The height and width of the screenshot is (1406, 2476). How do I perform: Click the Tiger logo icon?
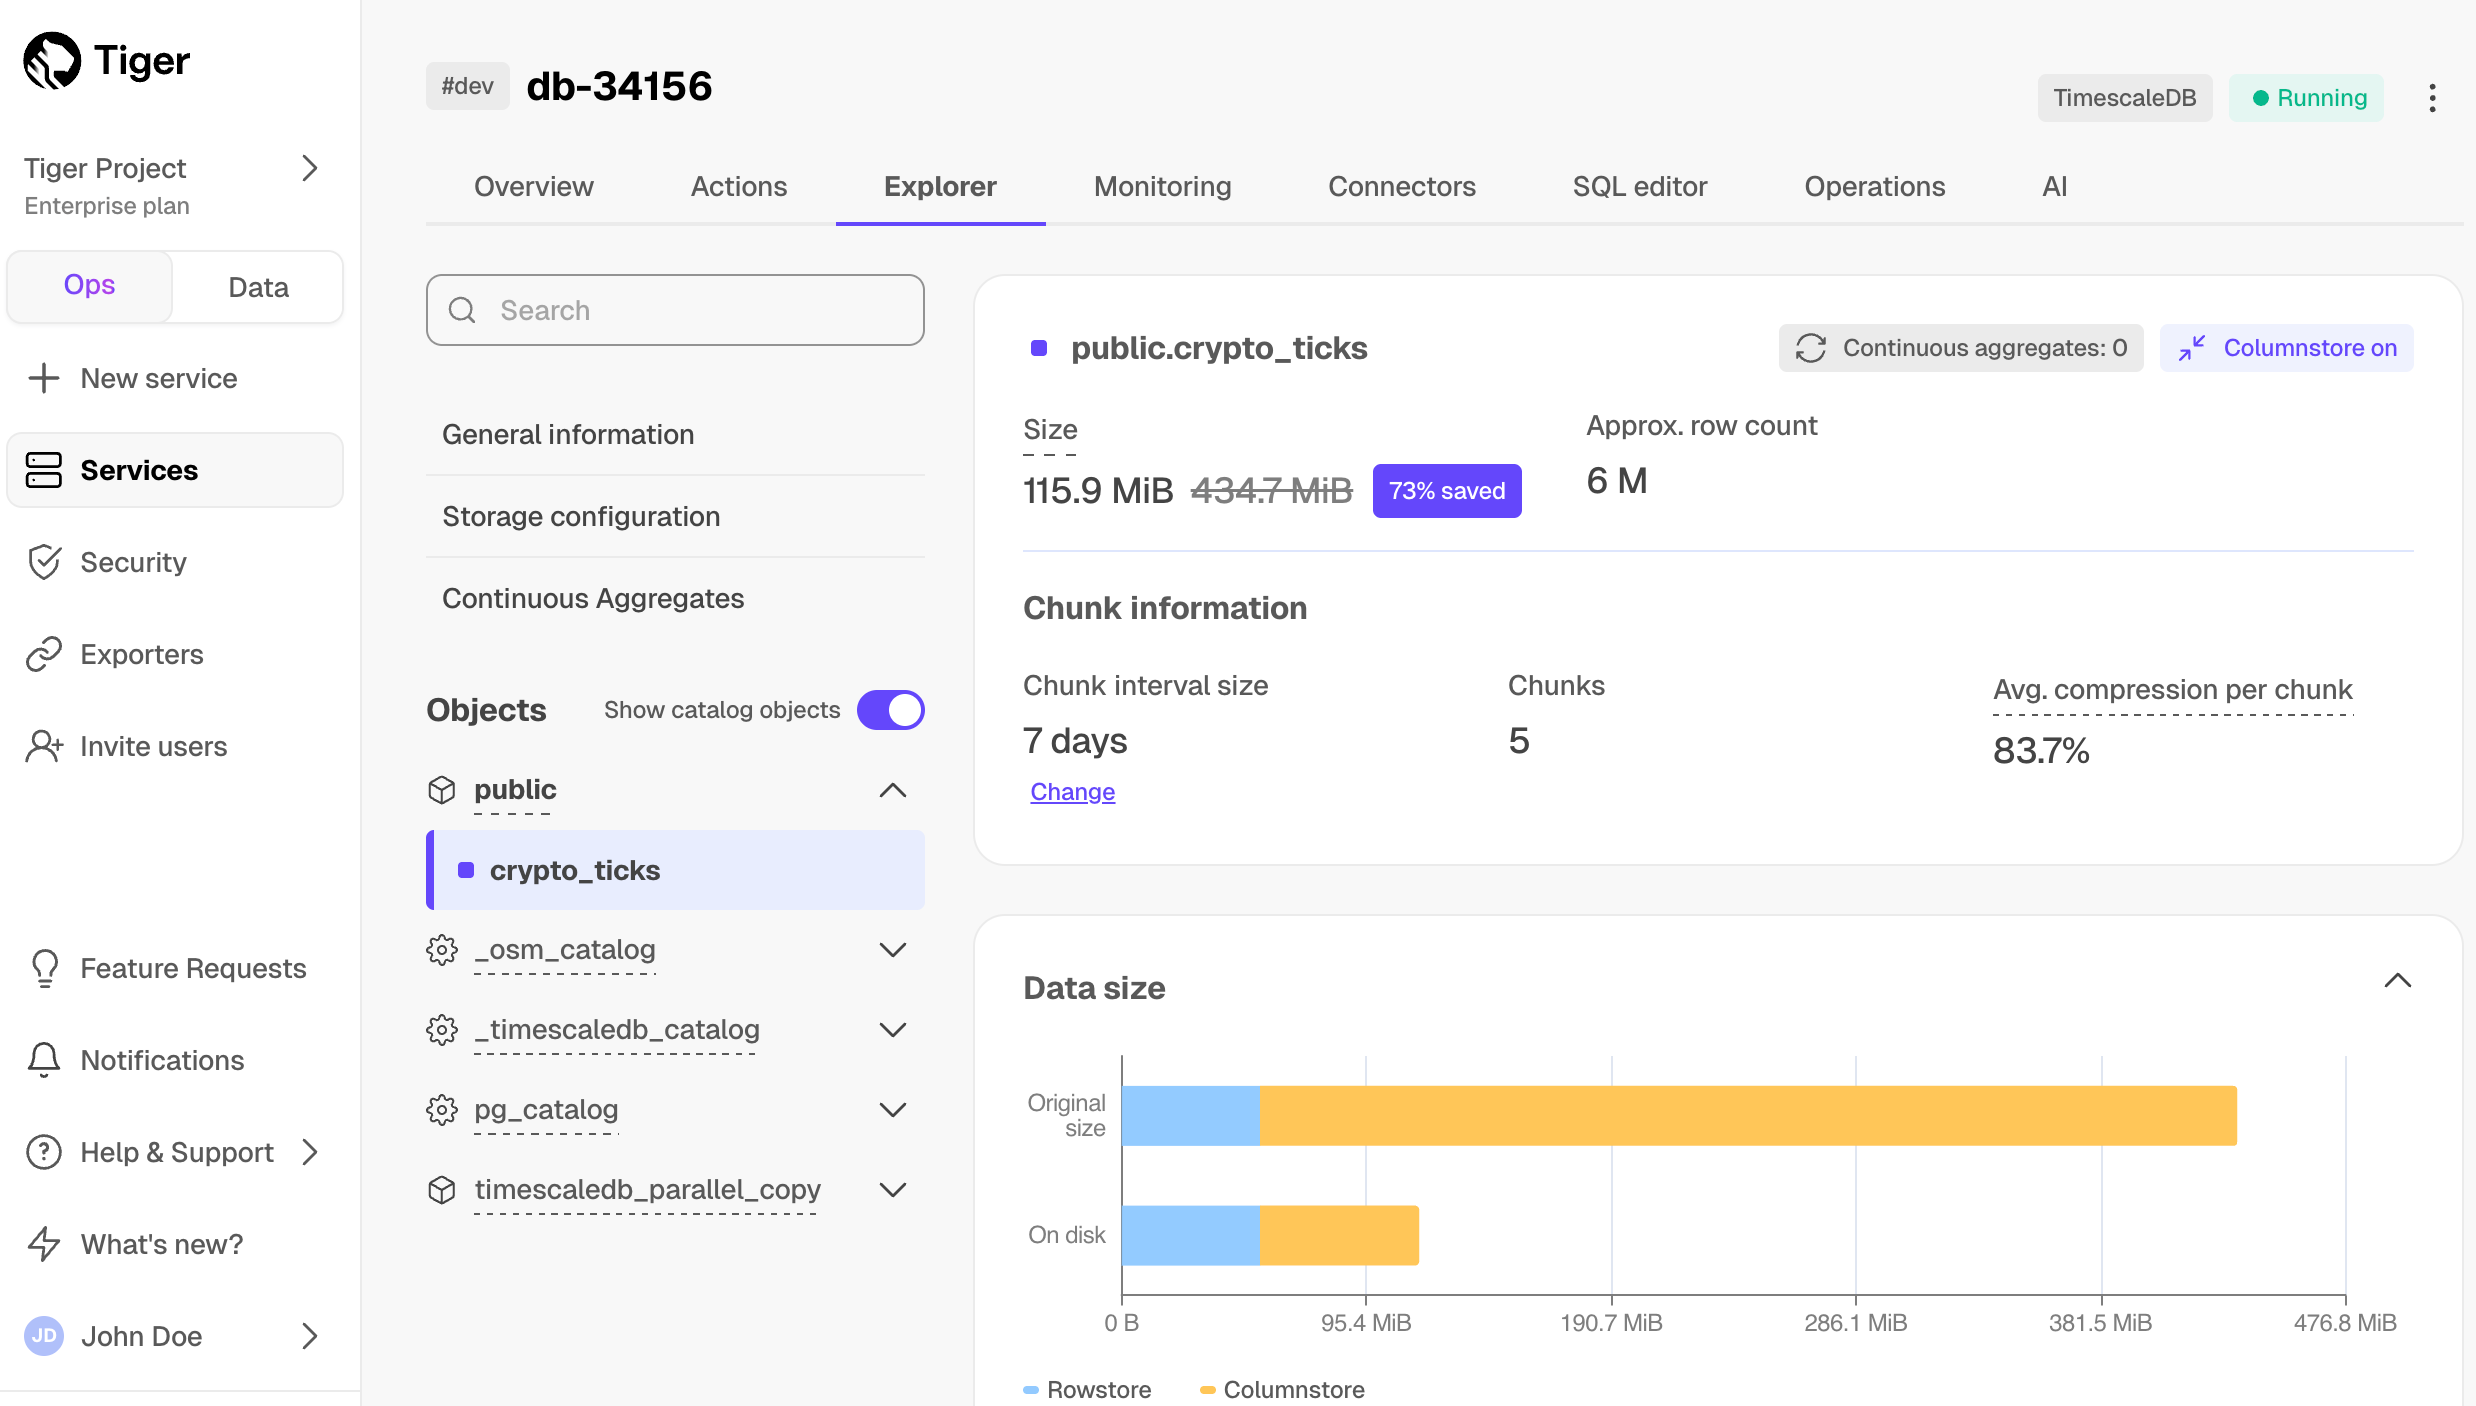point(52,61)
